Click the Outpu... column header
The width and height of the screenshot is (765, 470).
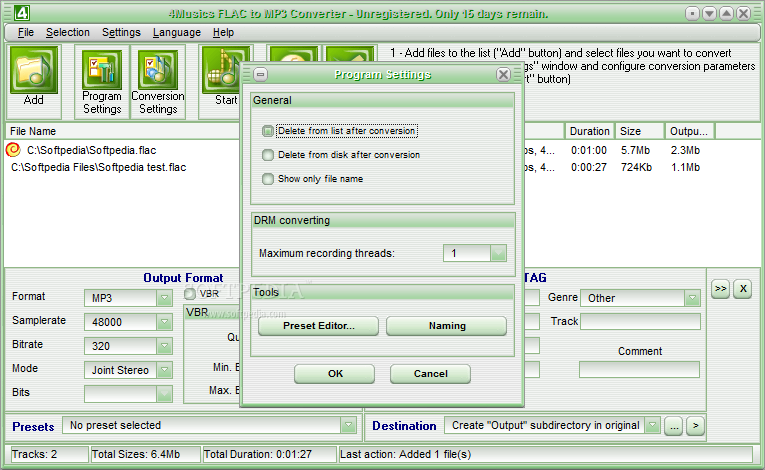[x=689, y=131]
